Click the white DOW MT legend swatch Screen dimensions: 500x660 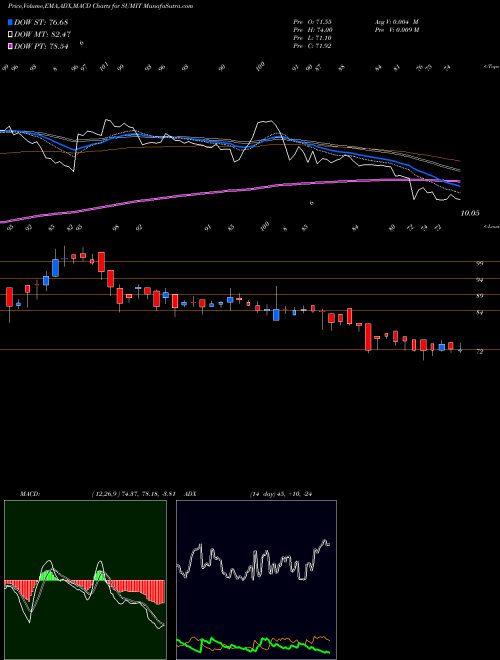10,34
